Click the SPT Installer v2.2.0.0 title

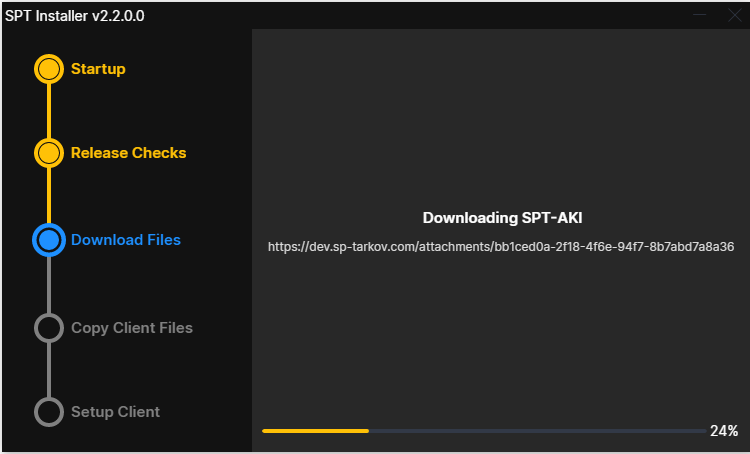click(75, 16)
